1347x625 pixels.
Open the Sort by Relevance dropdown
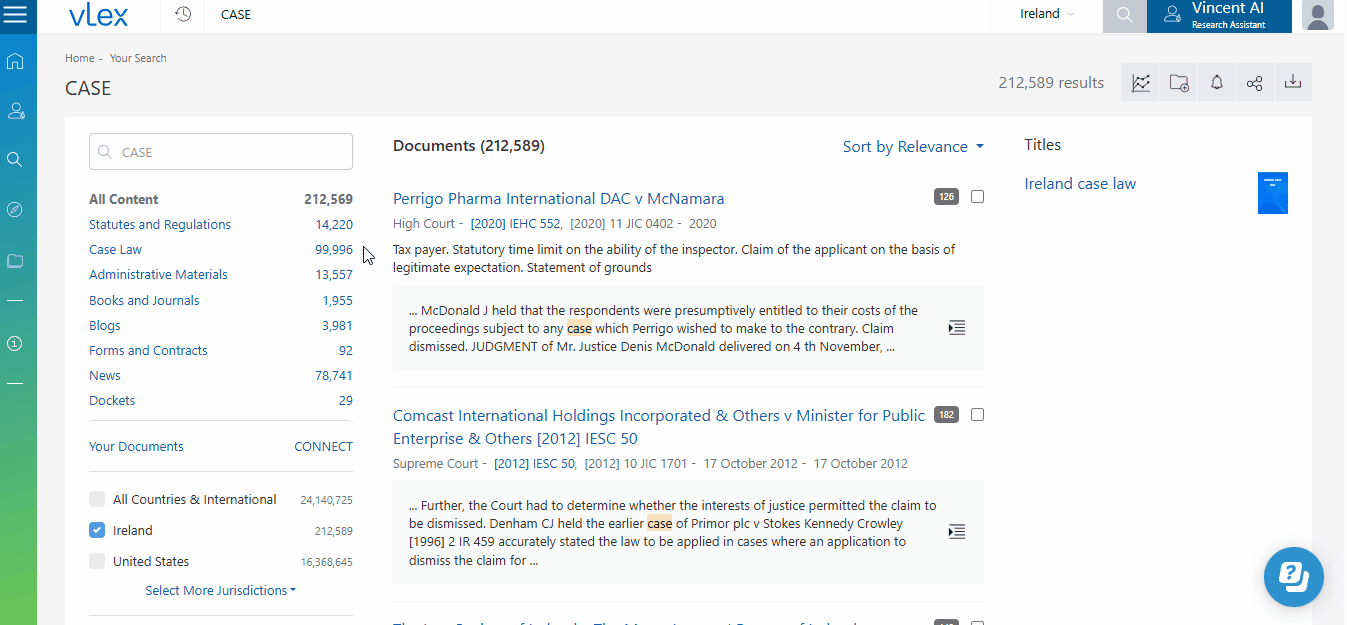click(912, 147)
